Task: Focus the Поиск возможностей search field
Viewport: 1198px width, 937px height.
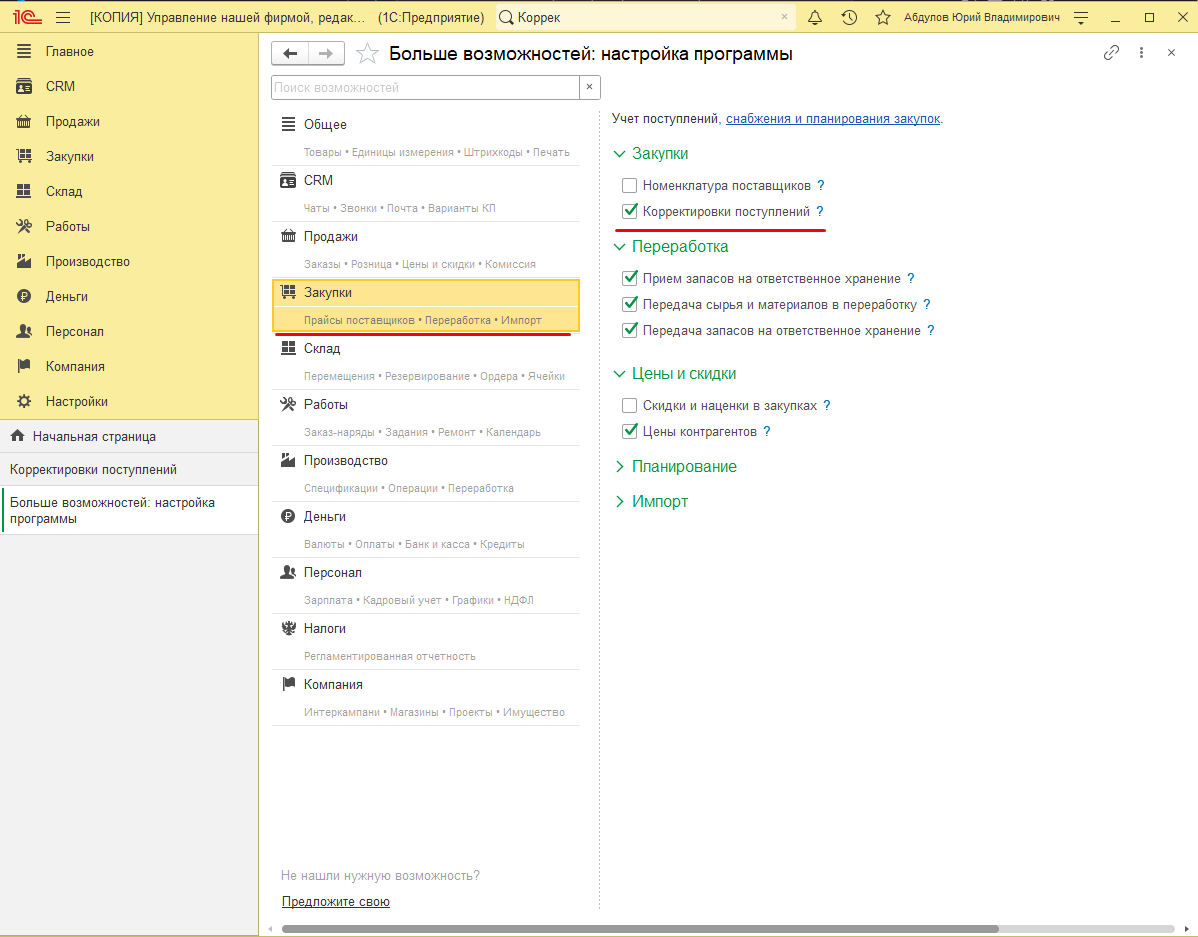Action: point(425,88)
